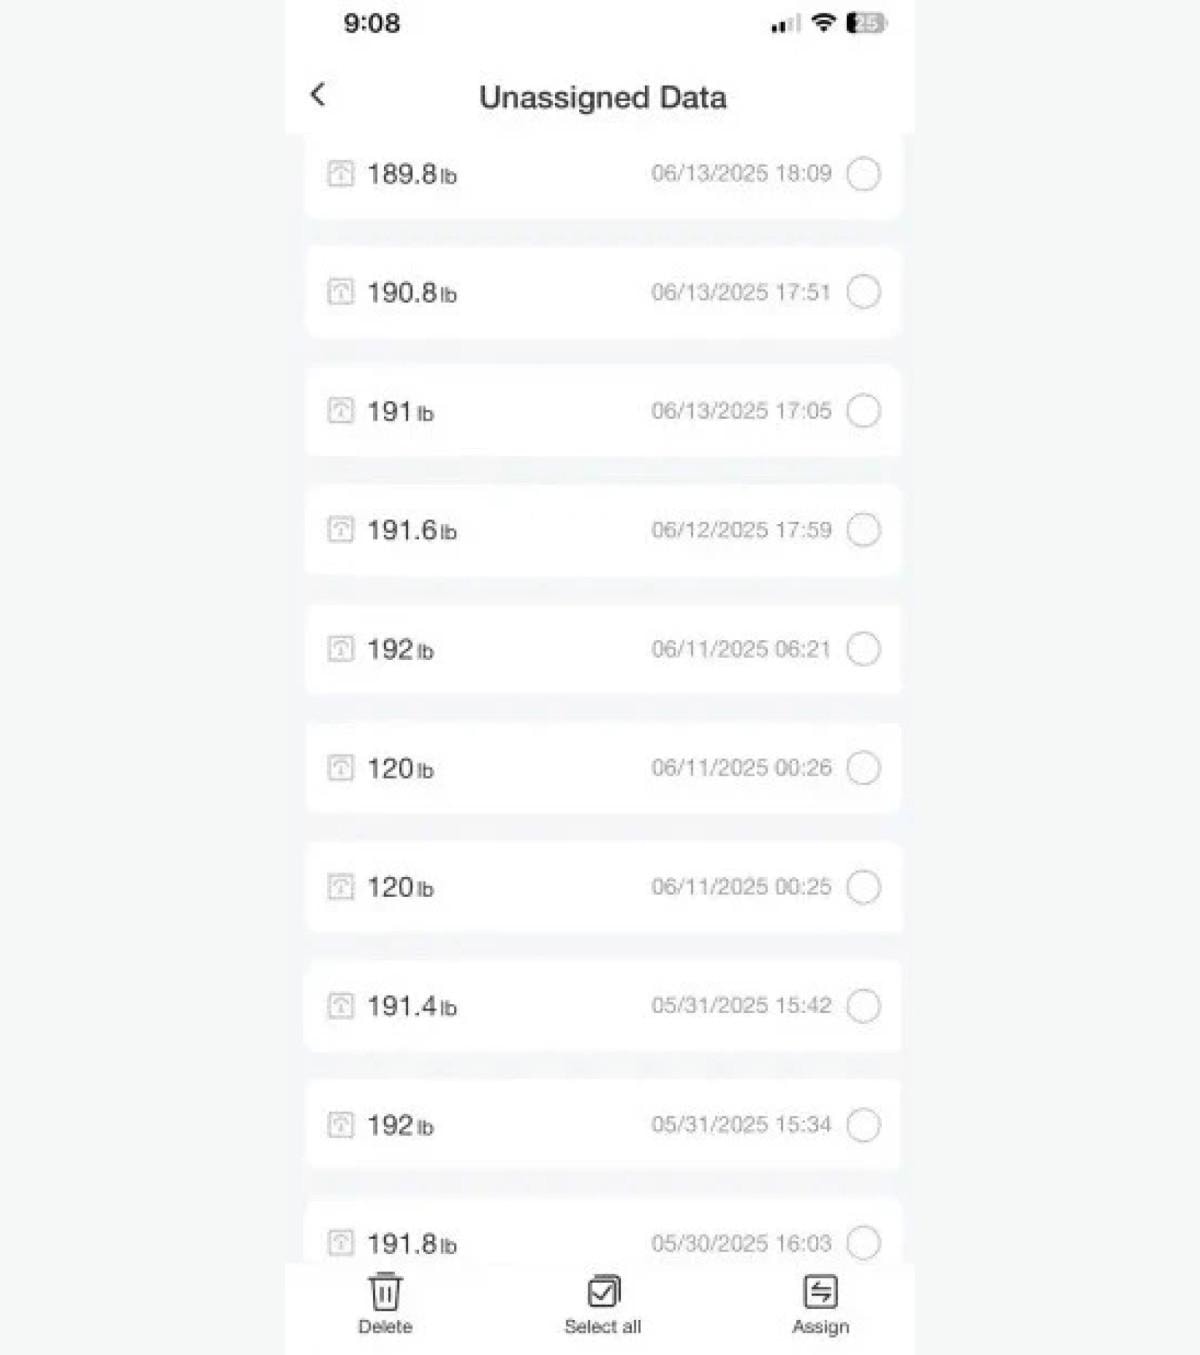
Task: Click scale icon beside 189.8 lb entry
Action: (x=341, y=174)
